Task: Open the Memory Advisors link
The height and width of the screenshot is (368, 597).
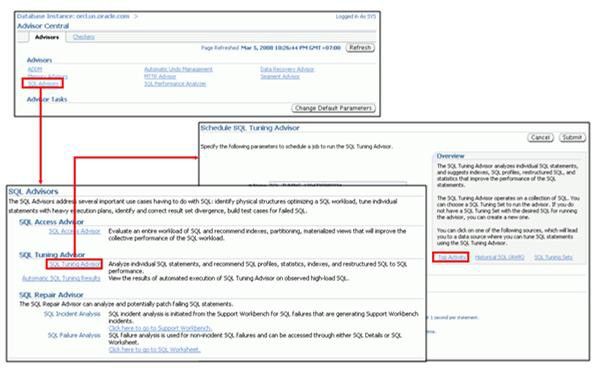Action: click(48, 76)
